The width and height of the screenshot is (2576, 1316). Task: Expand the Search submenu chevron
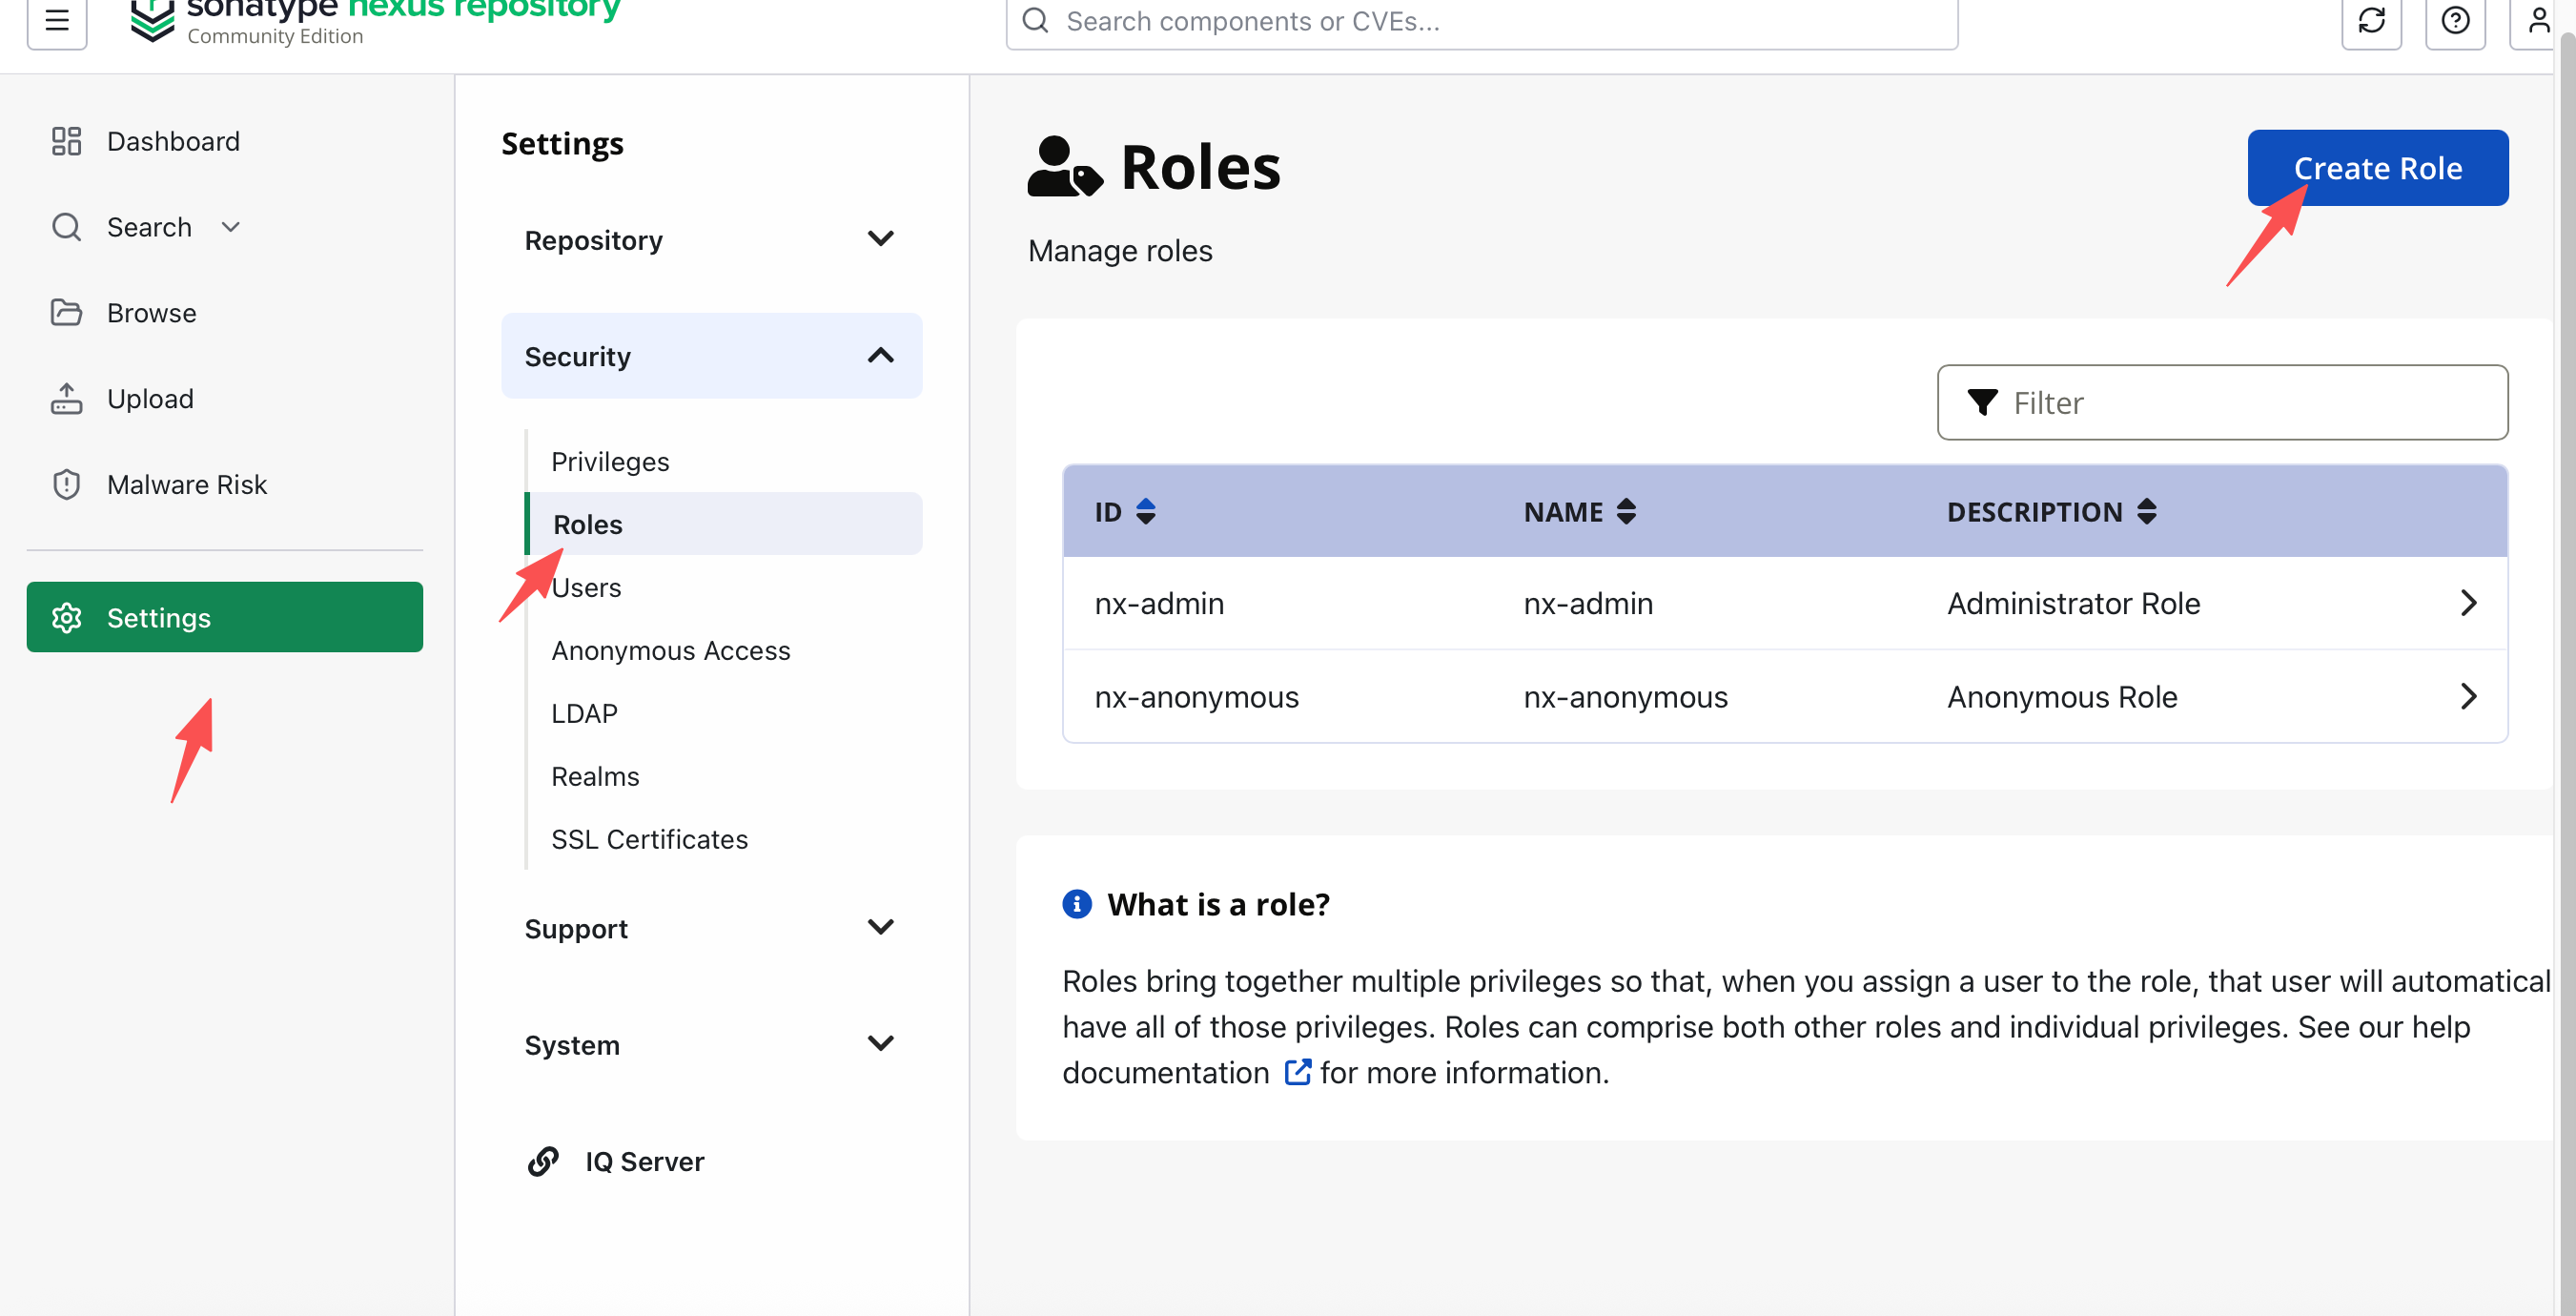[231, 227]
